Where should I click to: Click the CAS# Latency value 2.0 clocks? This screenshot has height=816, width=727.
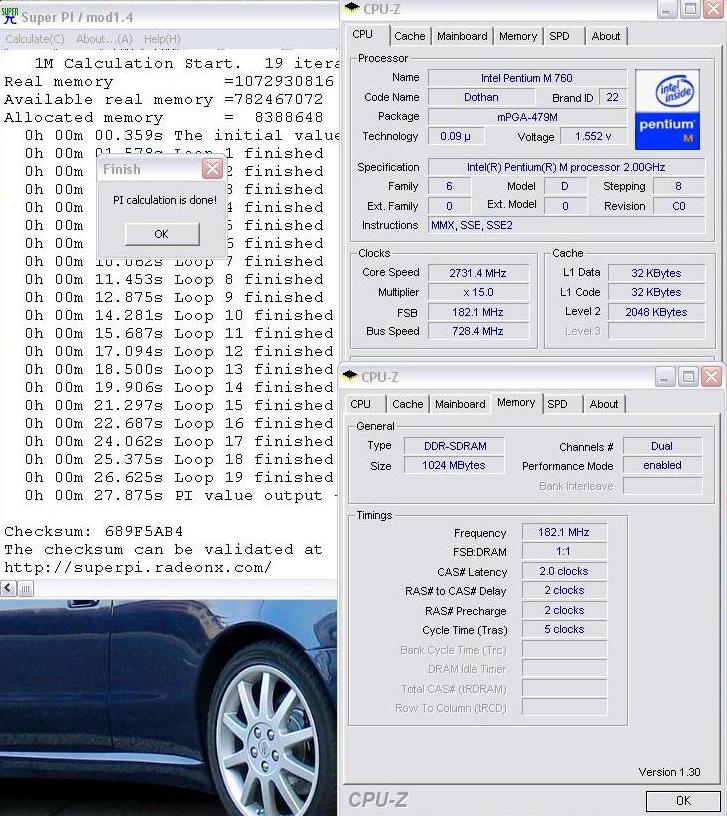(x=564, y=571)
